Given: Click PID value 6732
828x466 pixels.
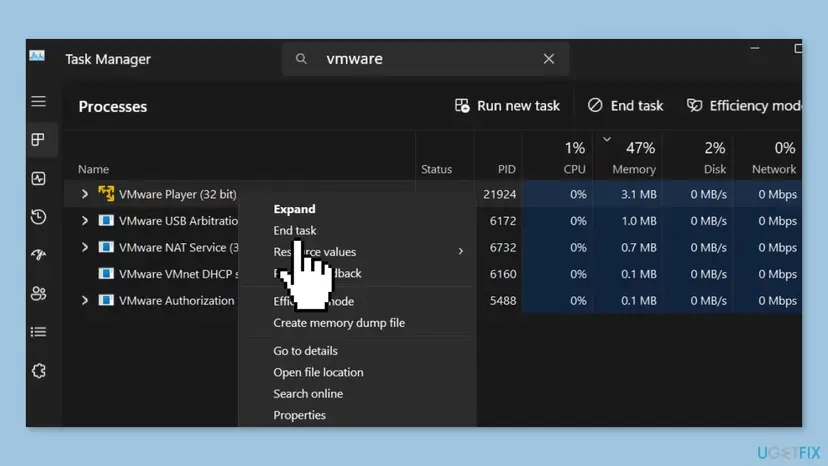Looking at the screenshot, I should 503,247.
